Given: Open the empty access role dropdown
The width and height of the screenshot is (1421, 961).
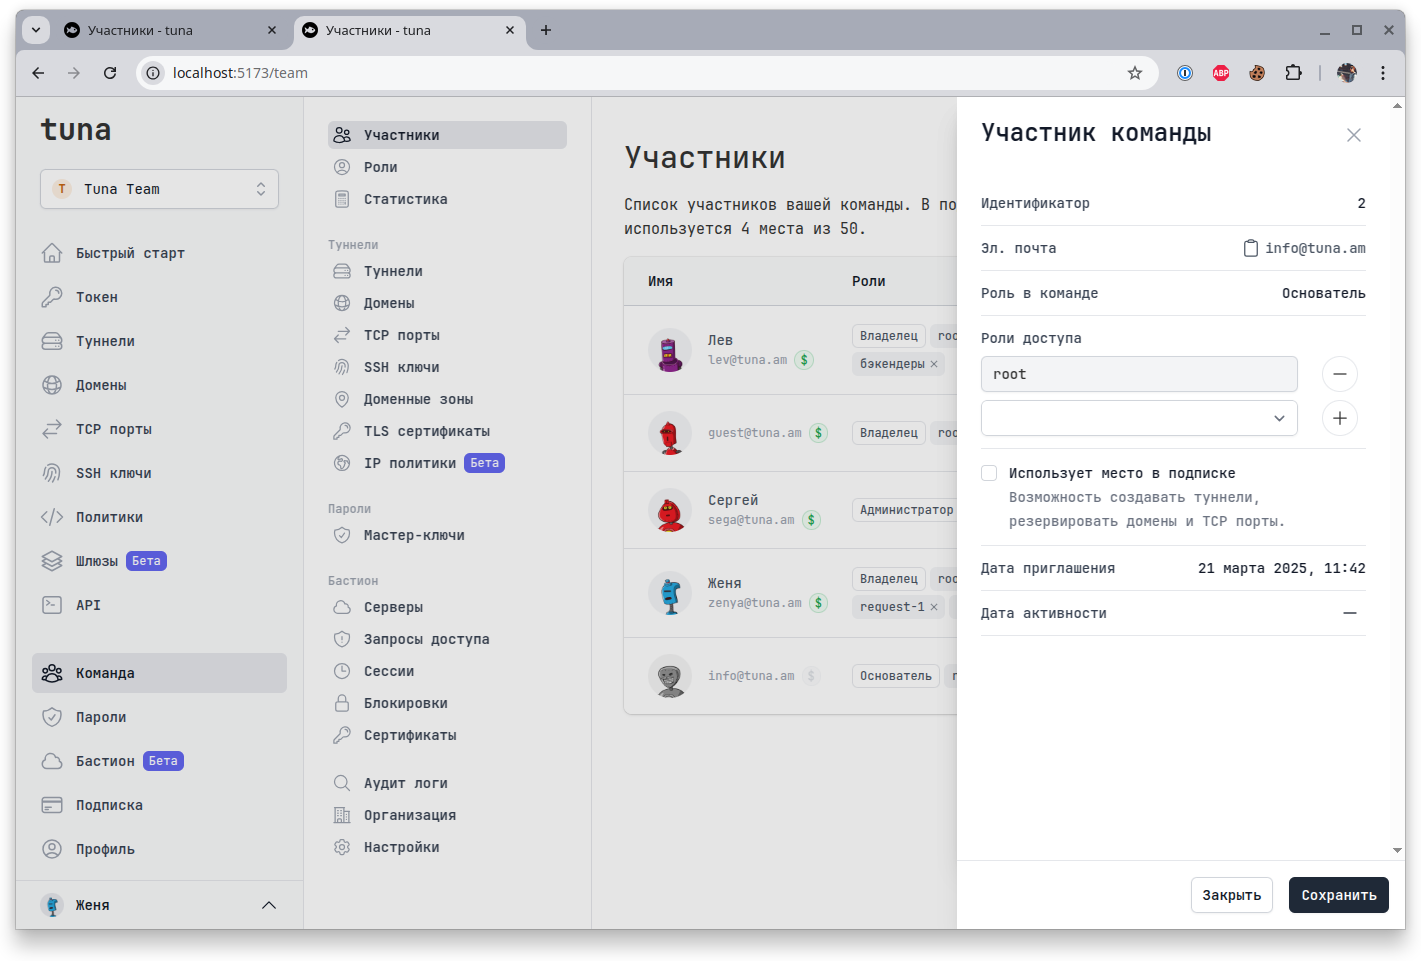Looking at the screenshot, I should (1139, 418).
